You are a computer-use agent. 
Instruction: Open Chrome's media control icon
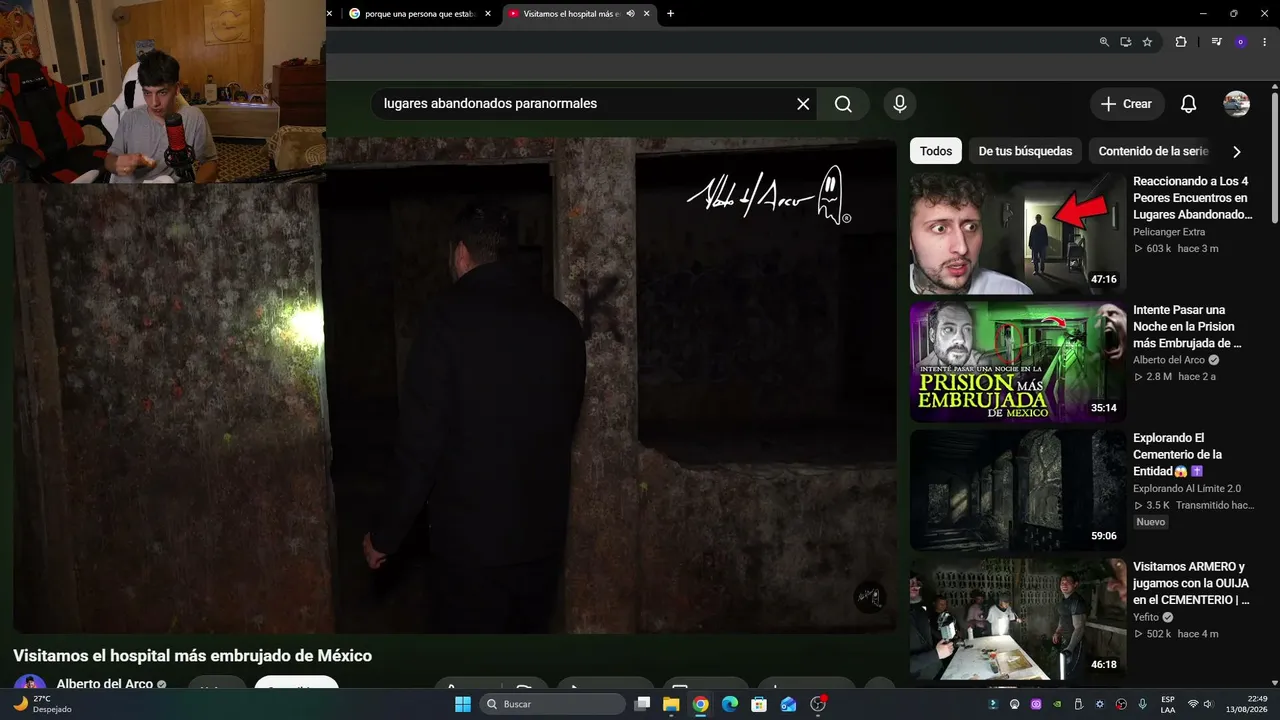pos(1216,42)
